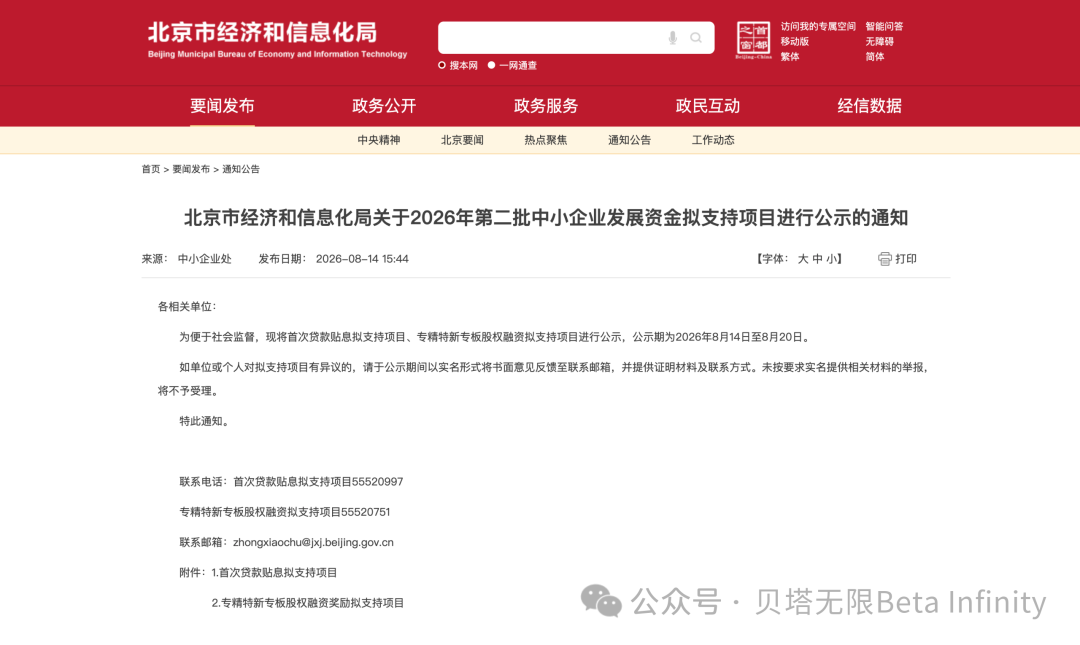Set font size to 小

[832, 259]
